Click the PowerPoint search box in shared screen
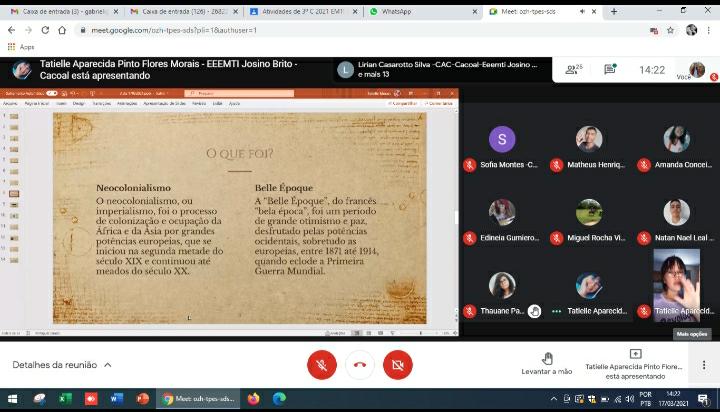This screenshot has width=720, height=412. click(239, 93)
